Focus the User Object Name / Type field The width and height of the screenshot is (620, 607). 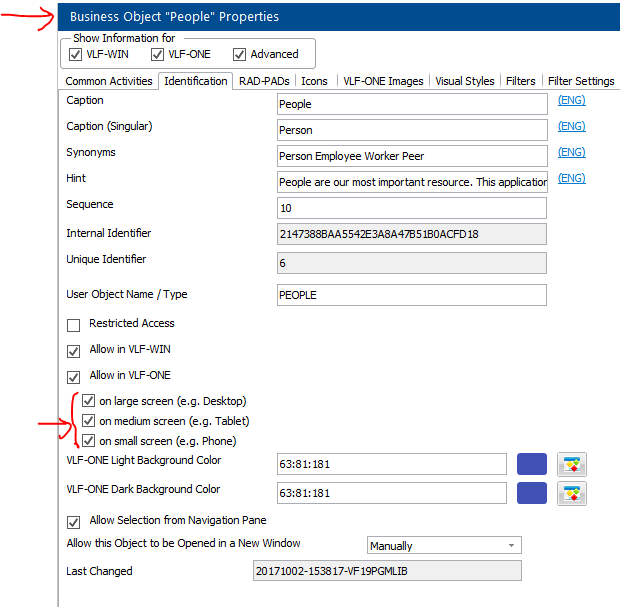(412, 295)
